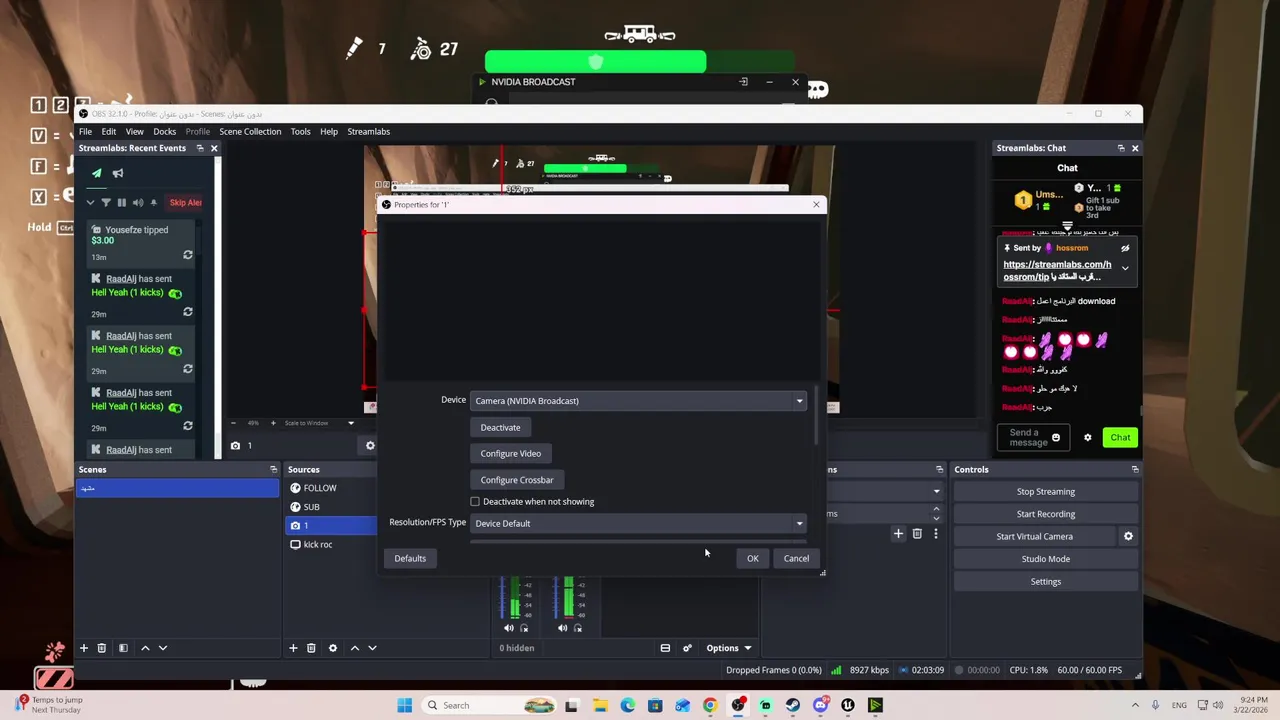This screenshot has height=720, width=1280.
Task: Toggle mixer layout icon near Options
Action: (665, 648)
